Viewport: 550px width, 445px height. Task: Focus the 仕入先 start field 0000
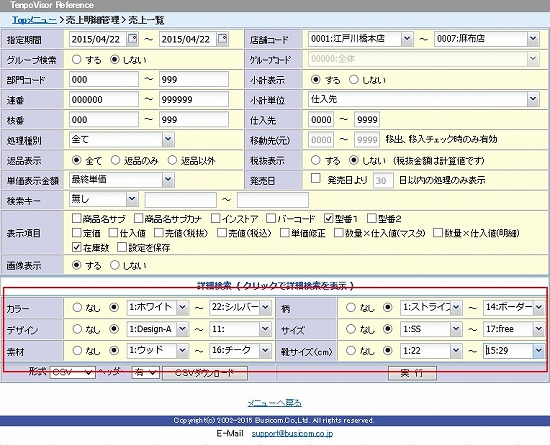[x=321, y=120]
